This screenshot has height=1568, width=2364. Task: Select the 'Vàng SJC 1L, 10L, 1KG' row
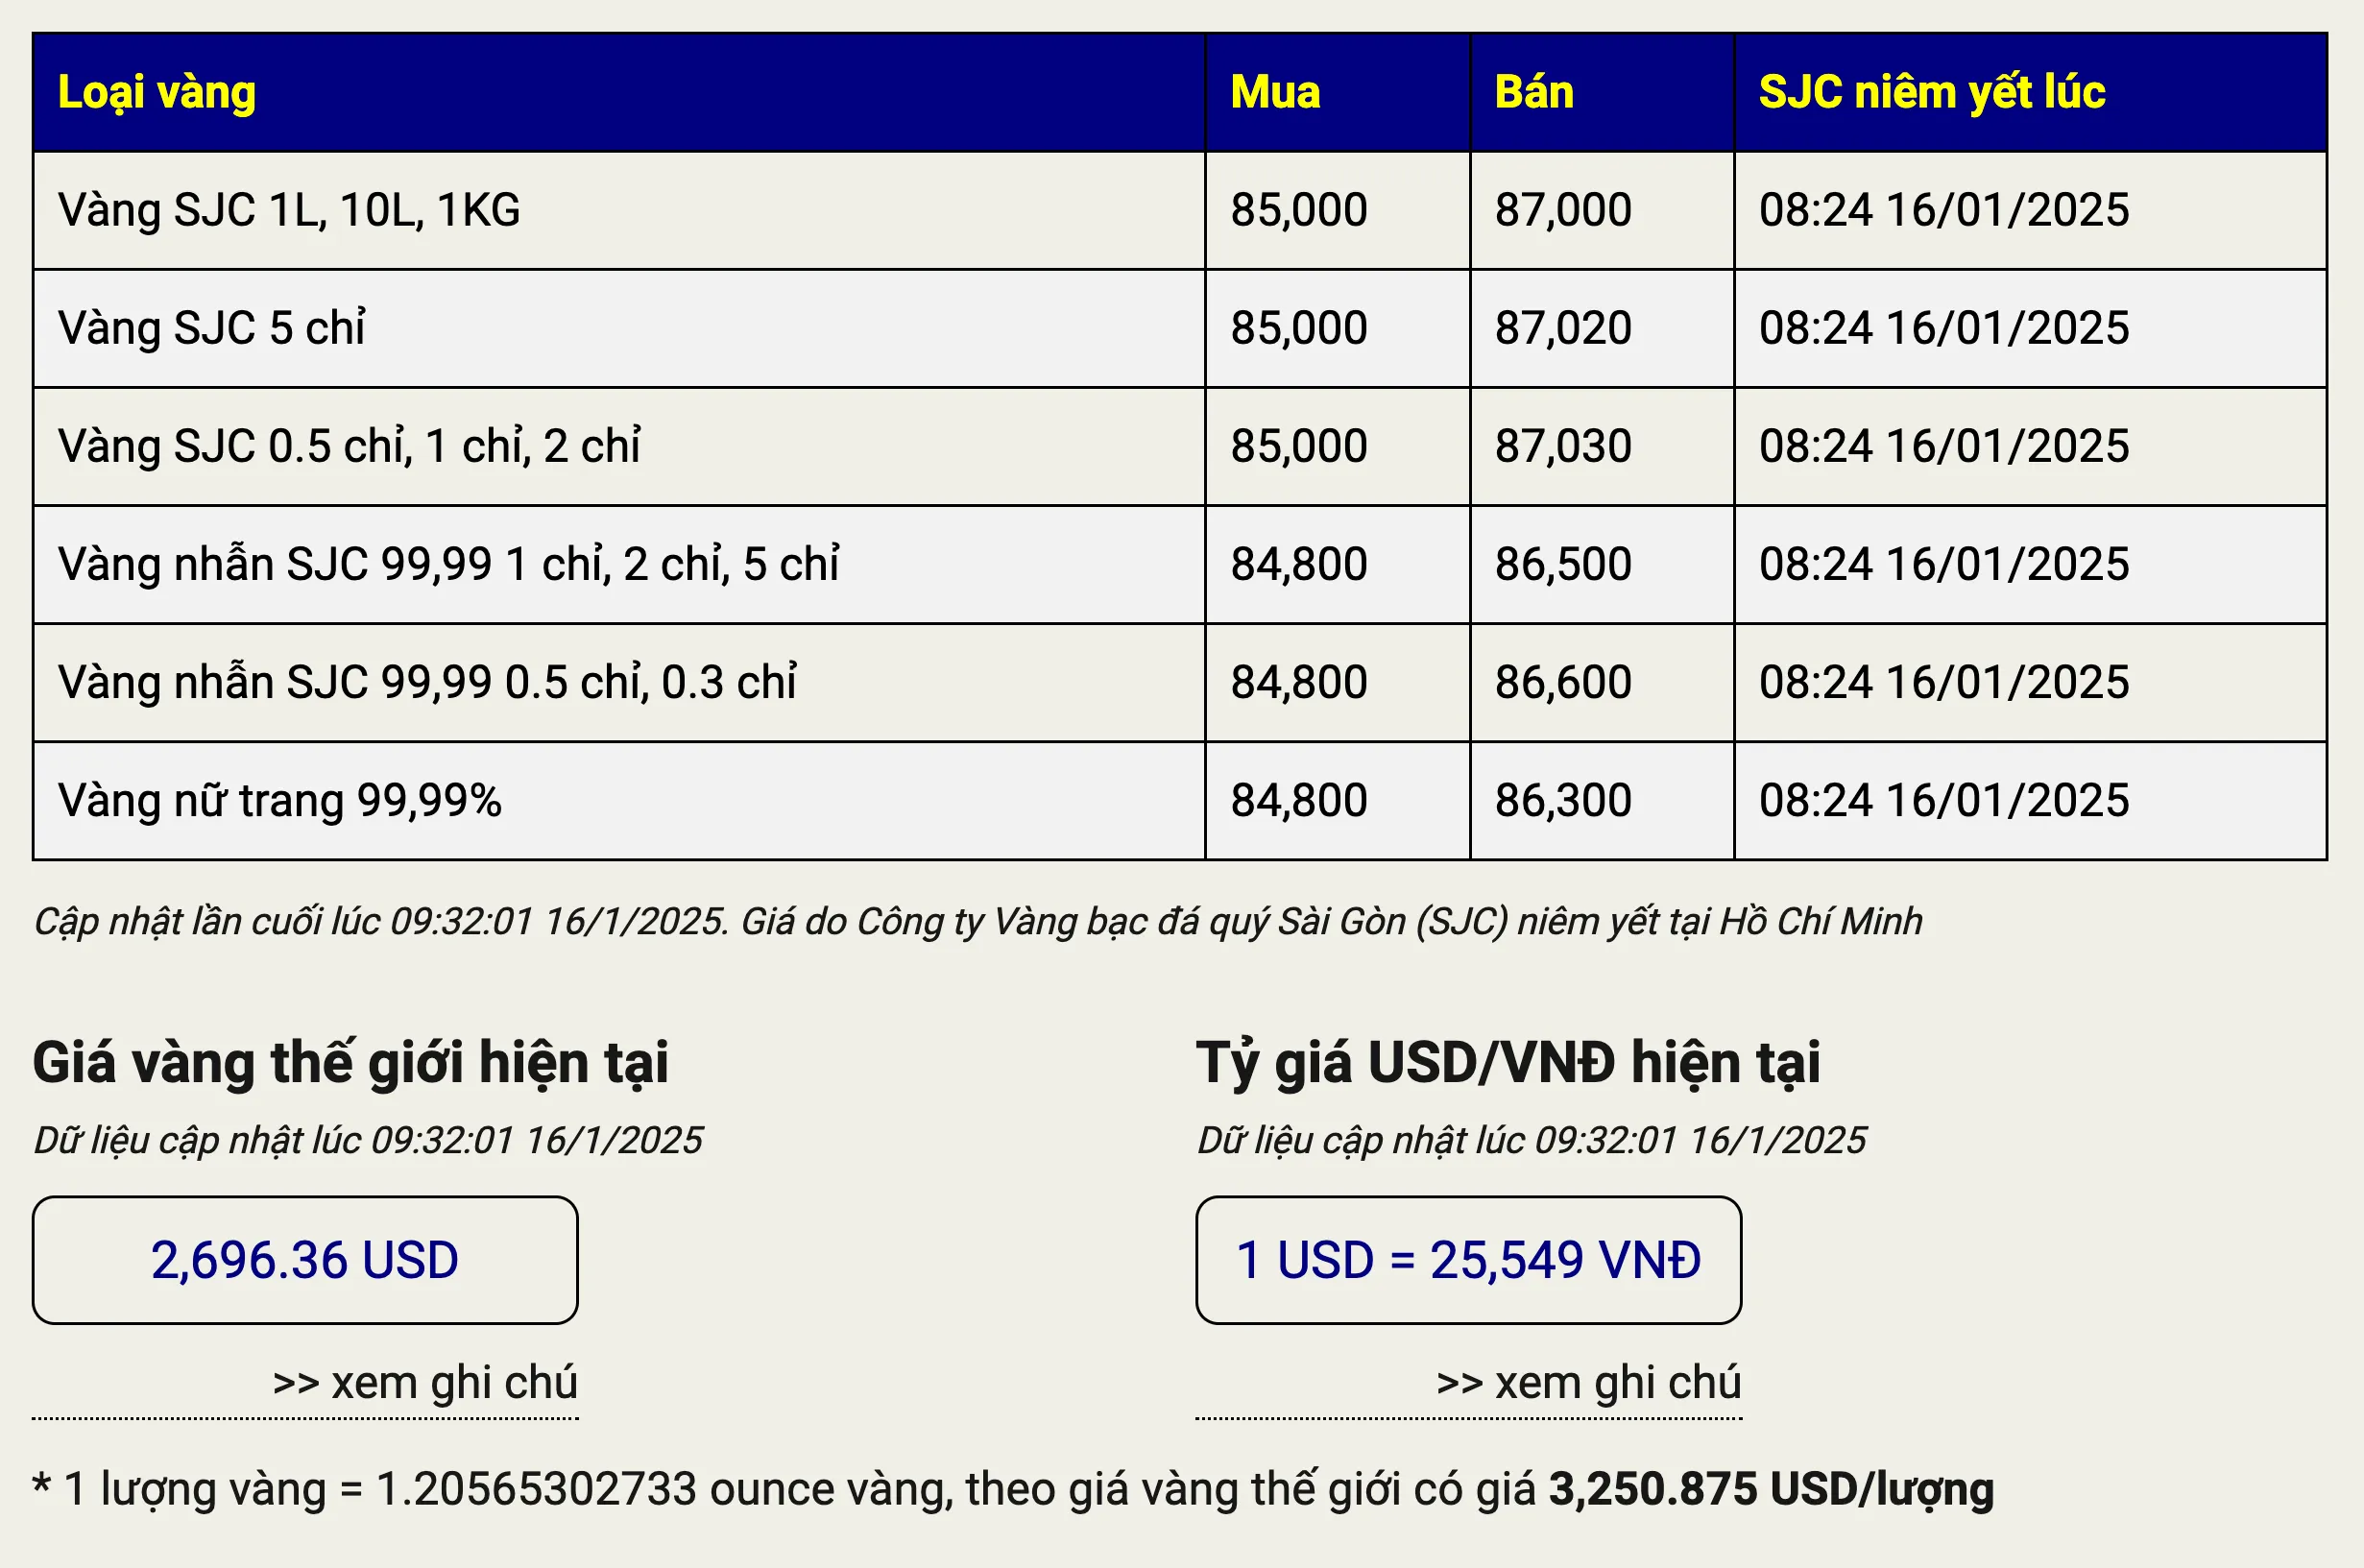point(289,210)
